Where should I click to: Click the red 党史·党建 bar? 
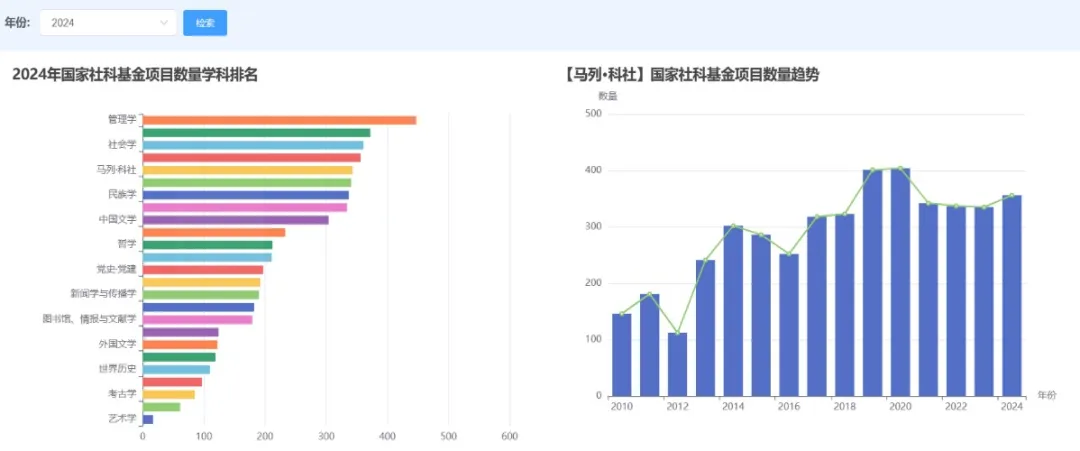(202, 270)
